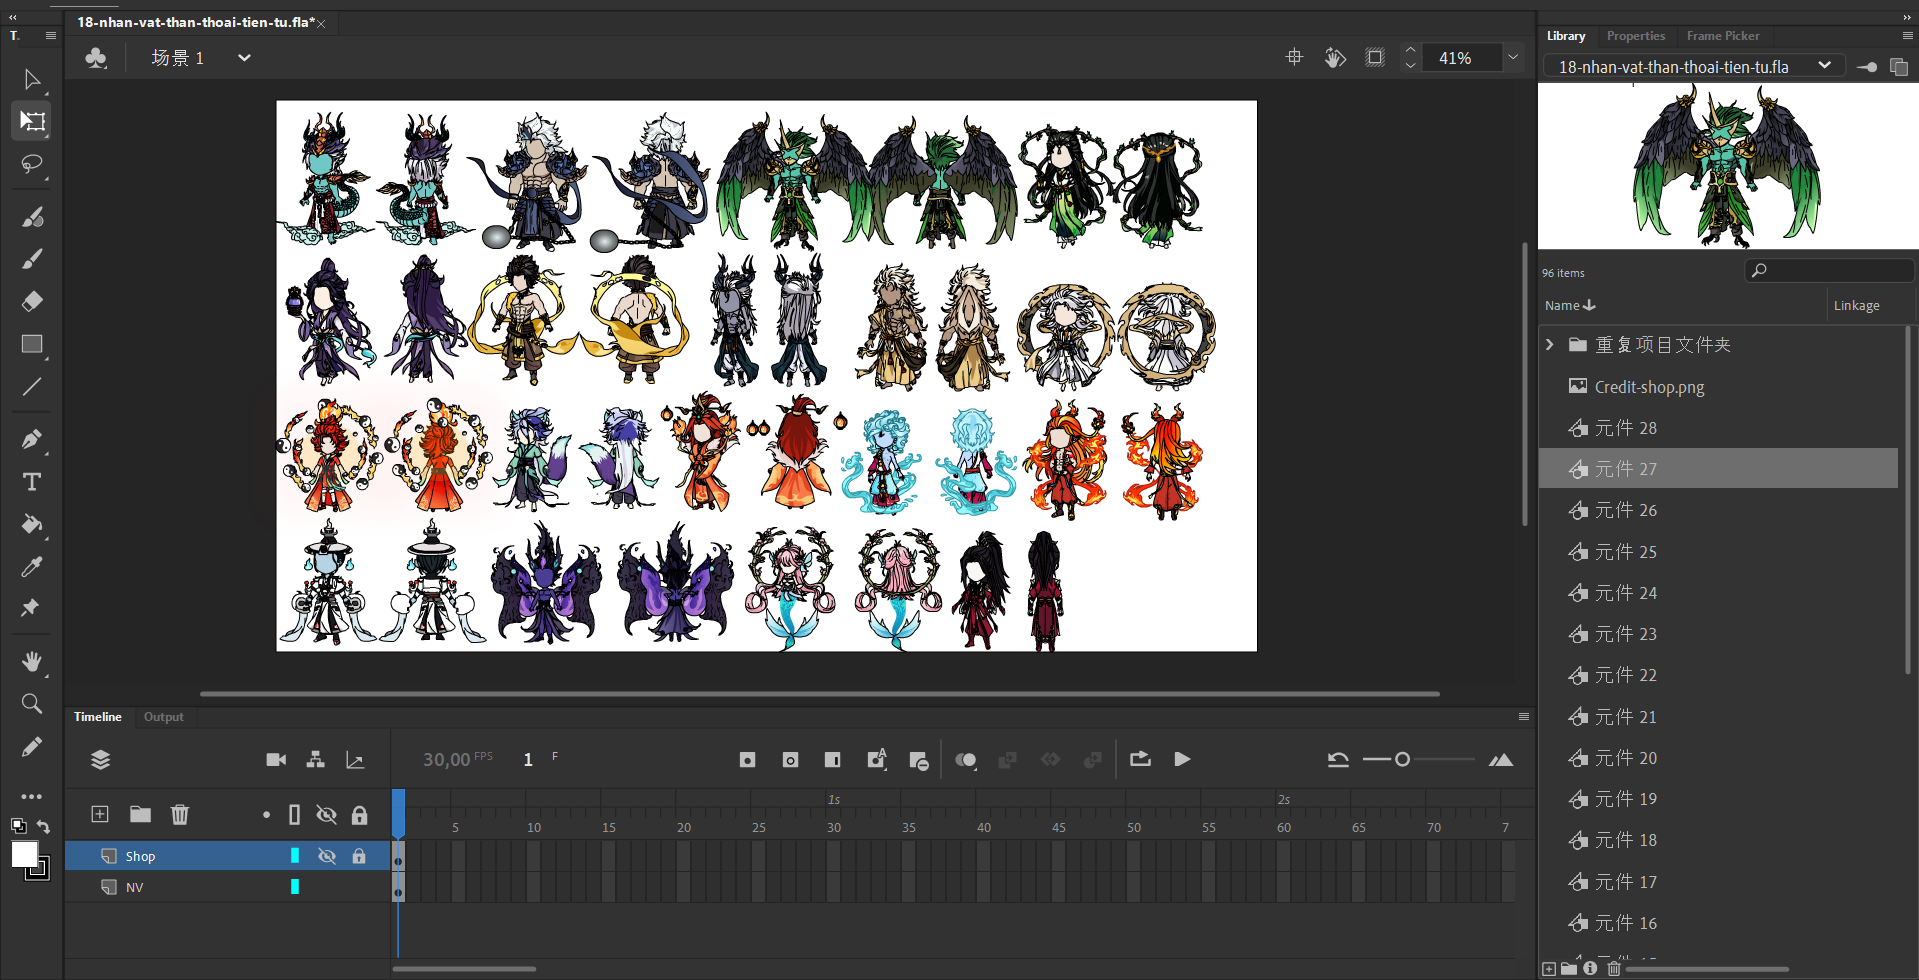Add a new layer in timeline
Screen dimensions: 1919x980
pos(100,814)
